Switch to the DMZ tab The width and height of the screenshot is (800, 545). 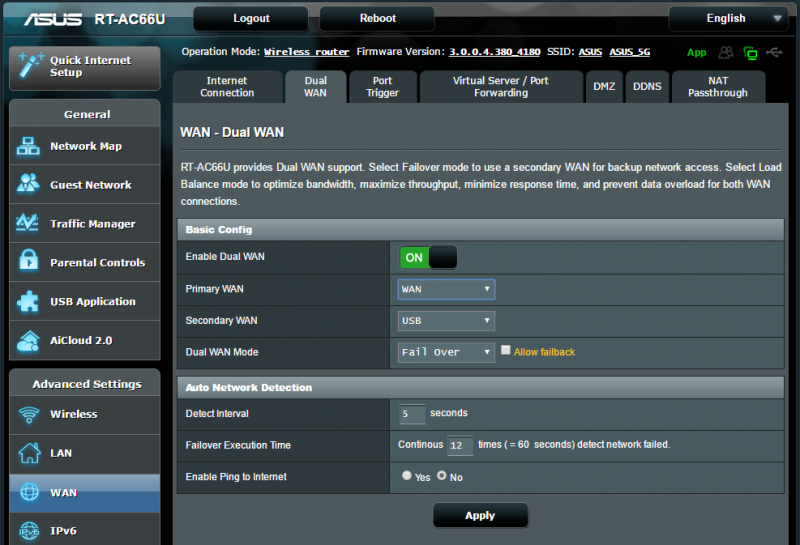point(604,87)
